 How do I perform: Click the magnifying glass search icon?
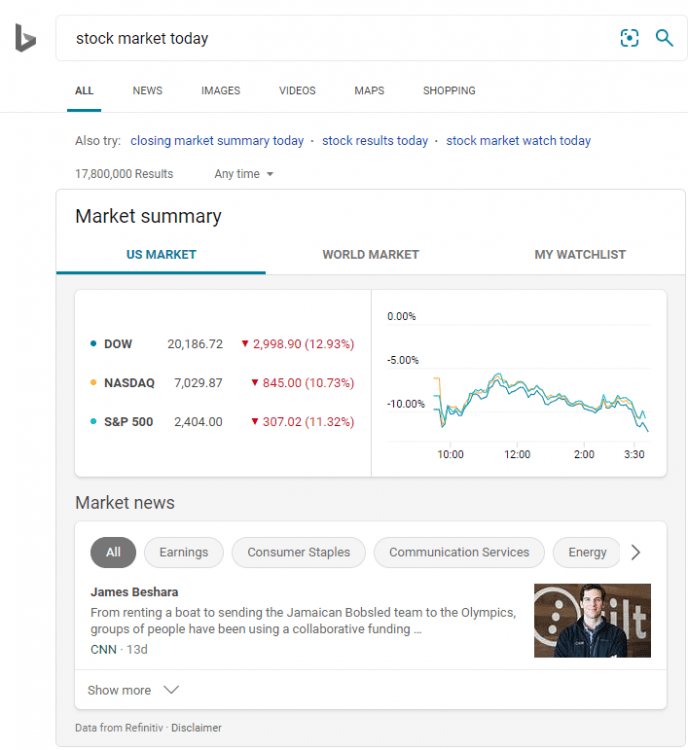pos(664,39)
